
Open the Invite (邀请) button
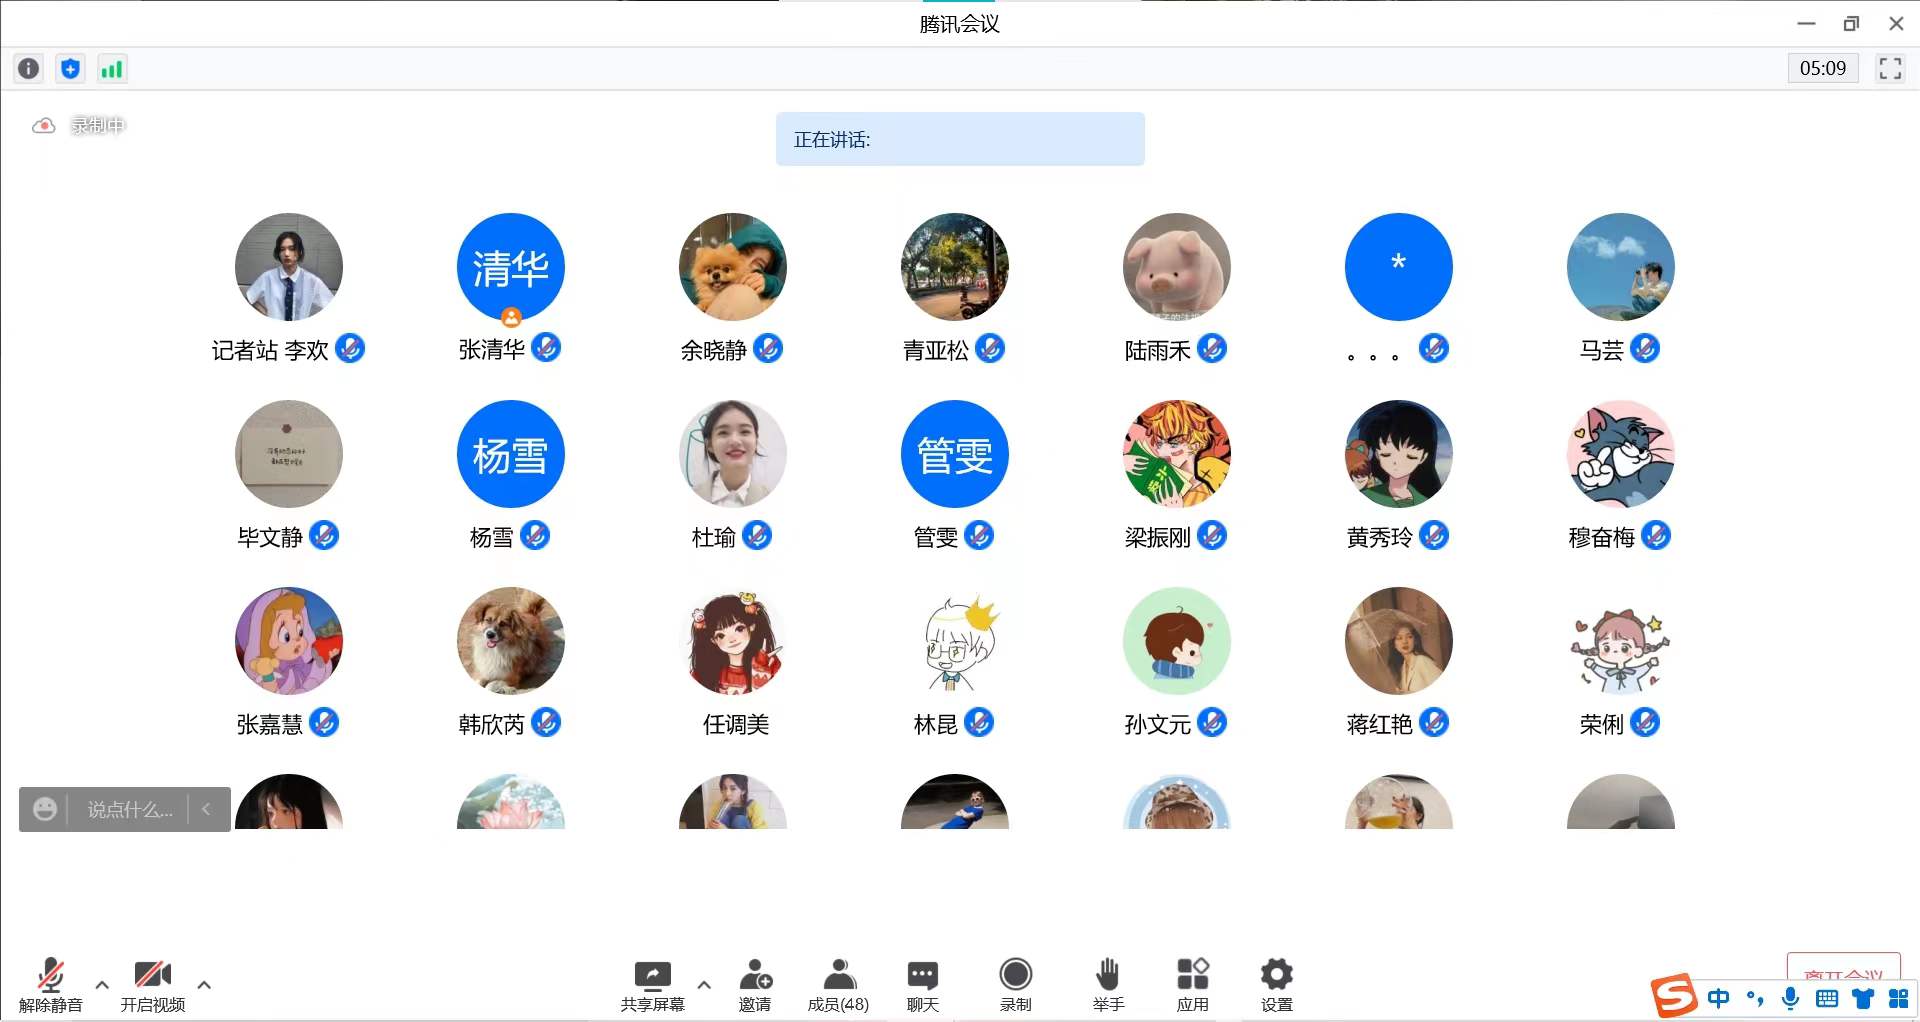pos(755,984)
